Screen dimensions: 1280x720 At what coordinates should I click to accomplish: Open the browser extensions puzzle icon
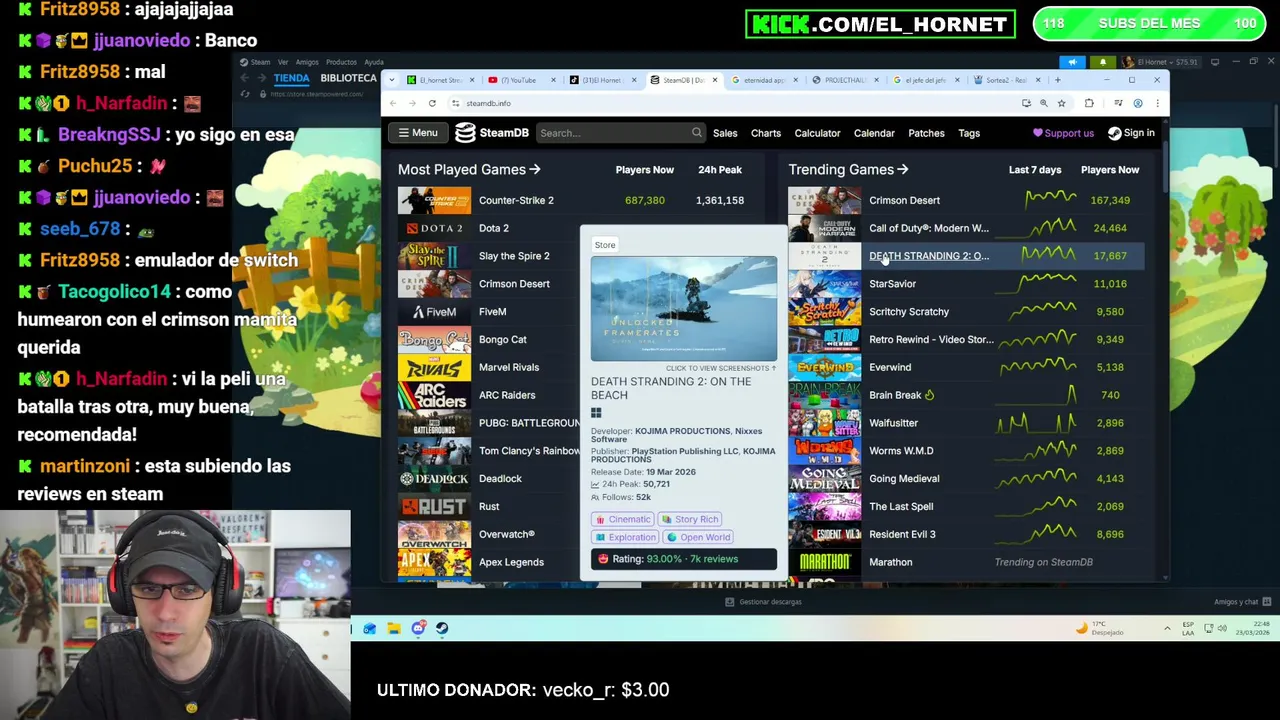(x=1089, y=103)
